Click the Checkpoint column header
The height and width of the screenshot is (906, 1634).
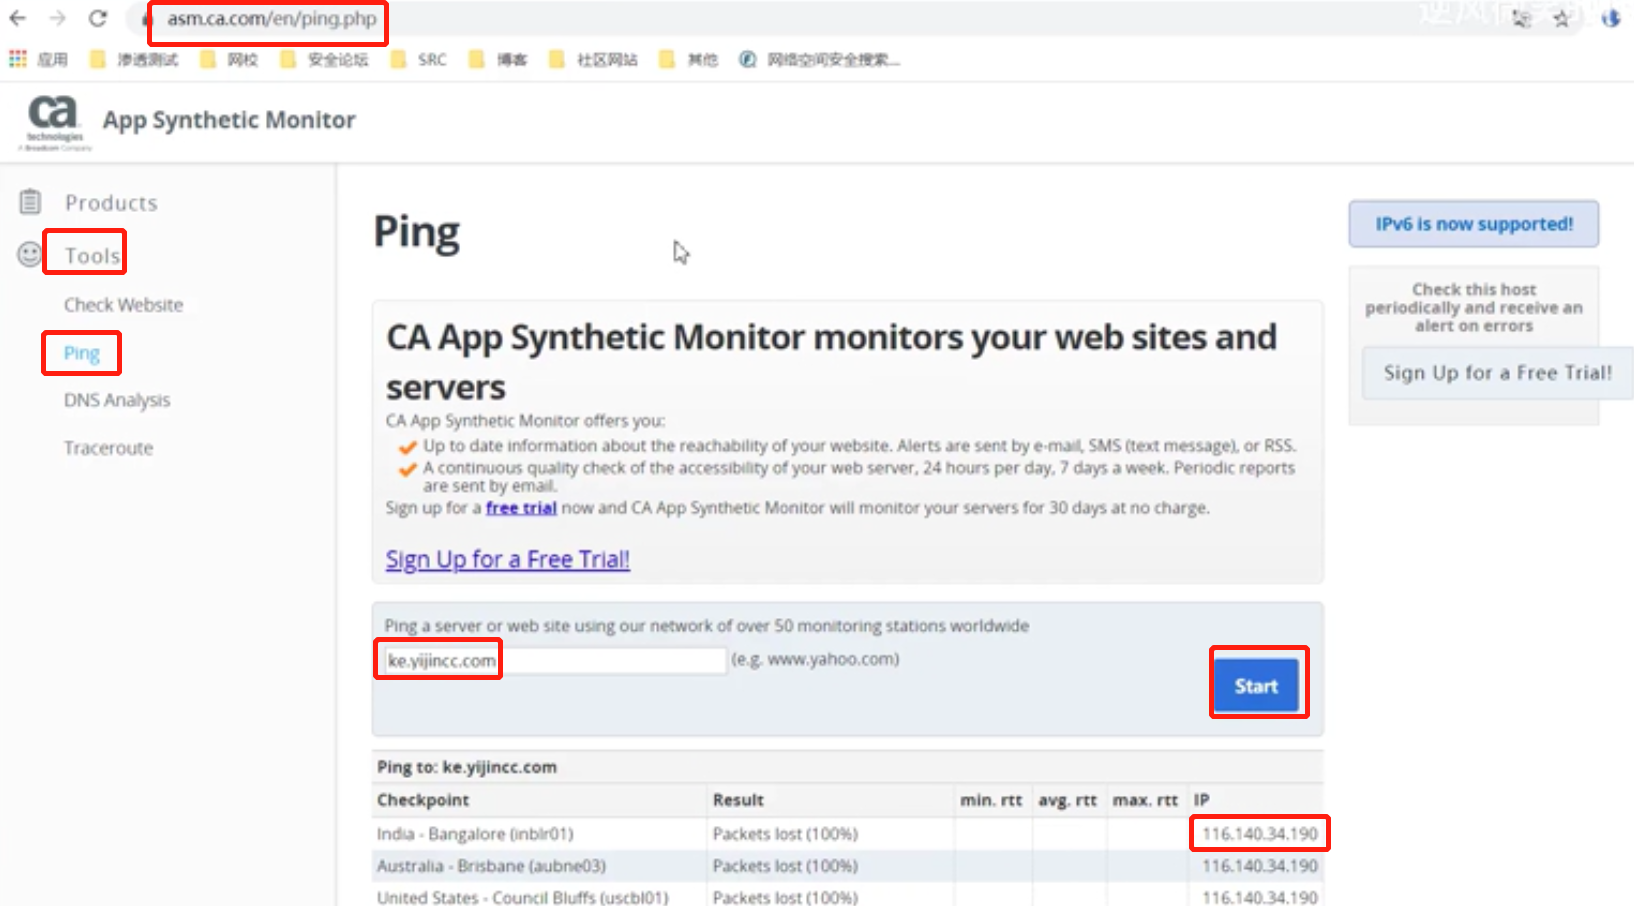click(x=423, y=800)
